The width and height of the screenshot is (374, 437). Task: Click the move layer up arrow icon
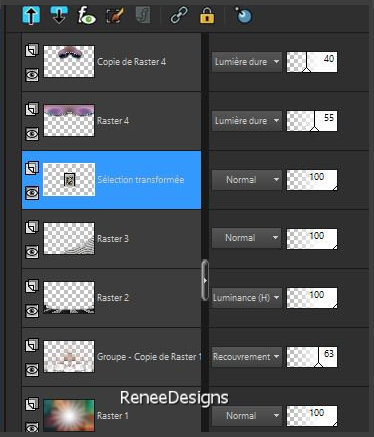click(x=31, y=16)
